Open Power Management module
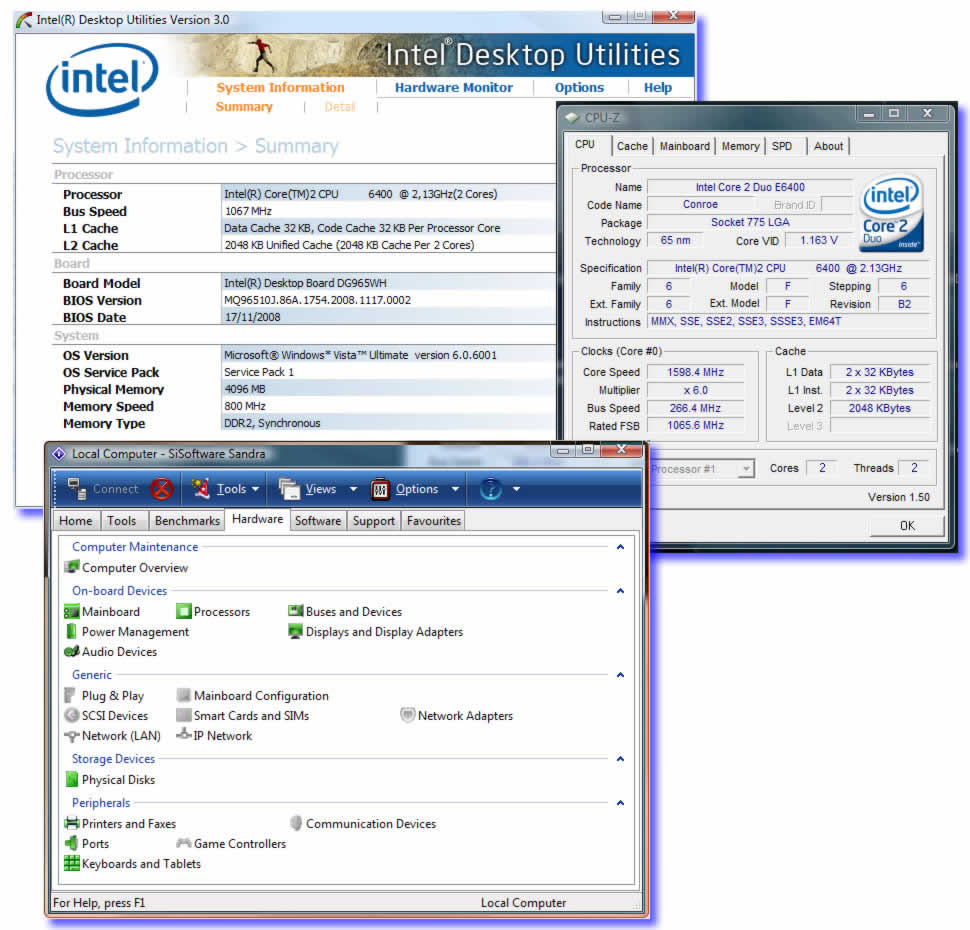Image resolution: width=970 pixels, height=930 pixels. (x=127, y=632)
